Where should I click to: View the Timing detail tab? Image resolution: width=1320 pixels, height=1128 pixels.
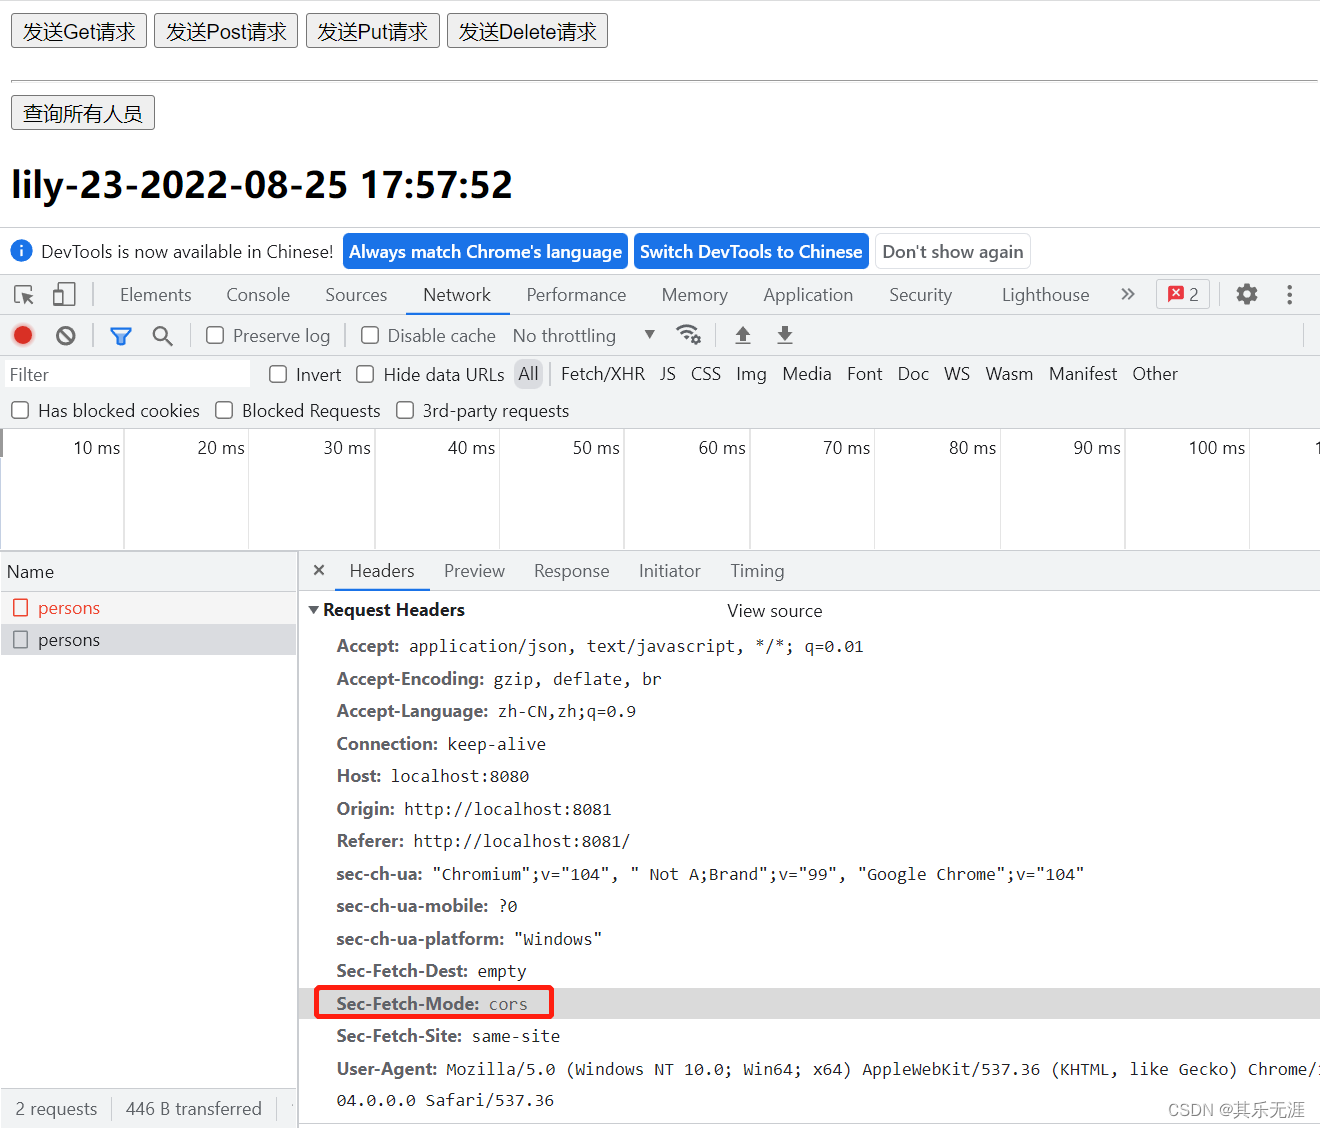tap(757, 571)
